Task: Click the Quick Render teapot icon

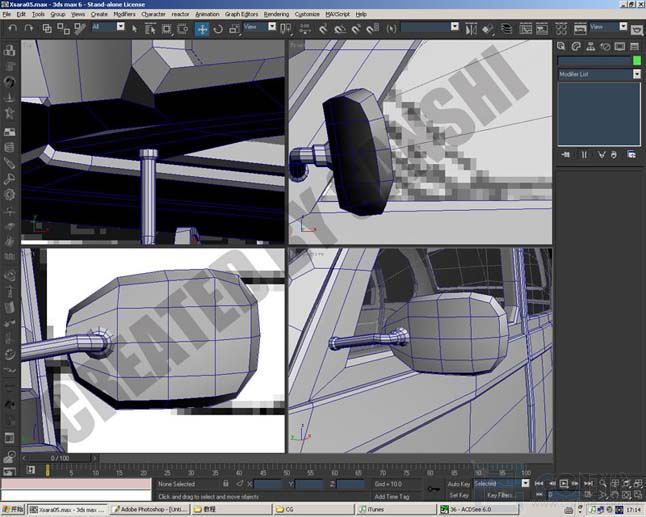Action: coord(637,30)
